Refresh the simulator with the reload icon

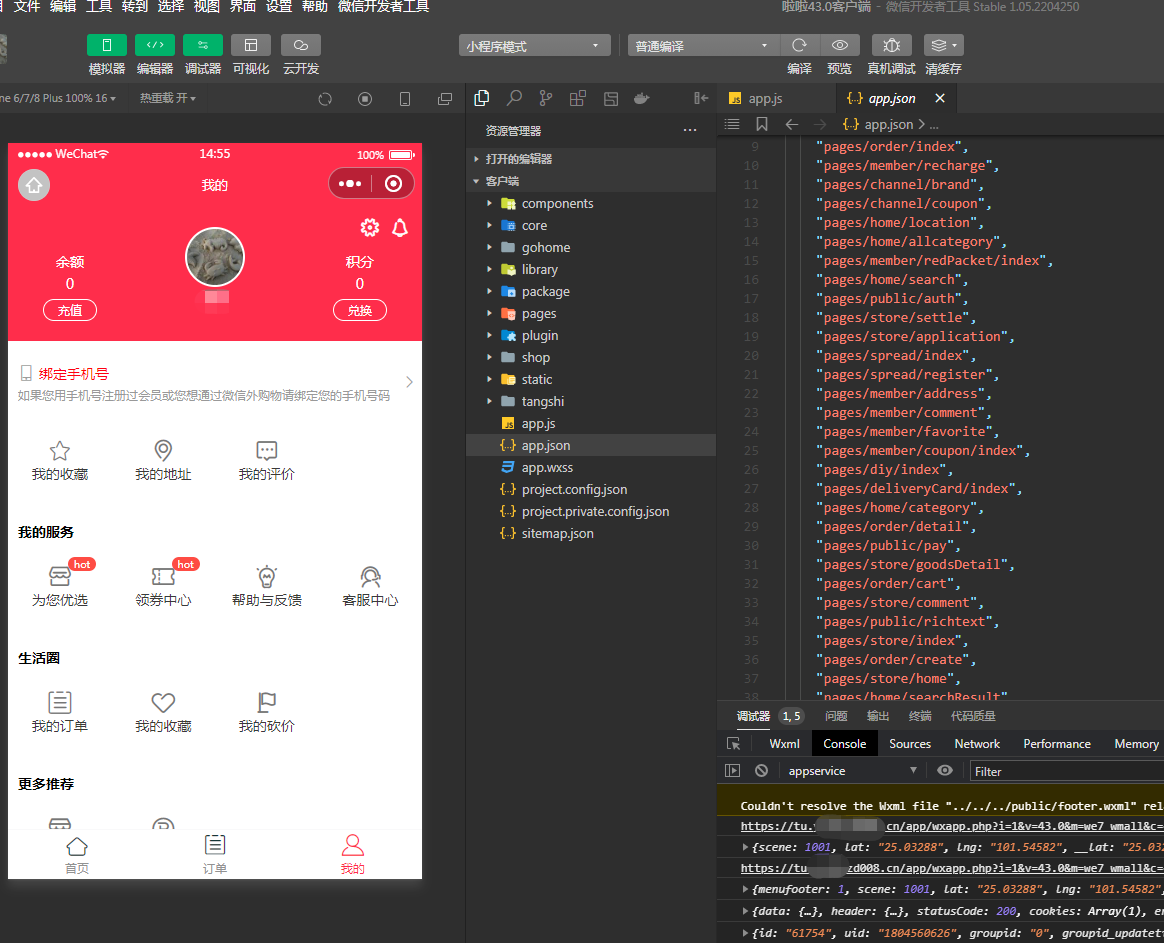pos(325,99)
